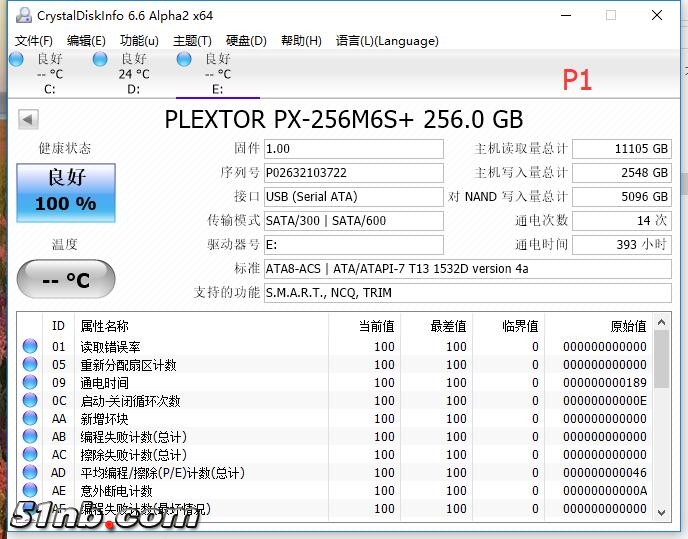
Task: Open the 主题(T) menu
Action: (192, 41)
